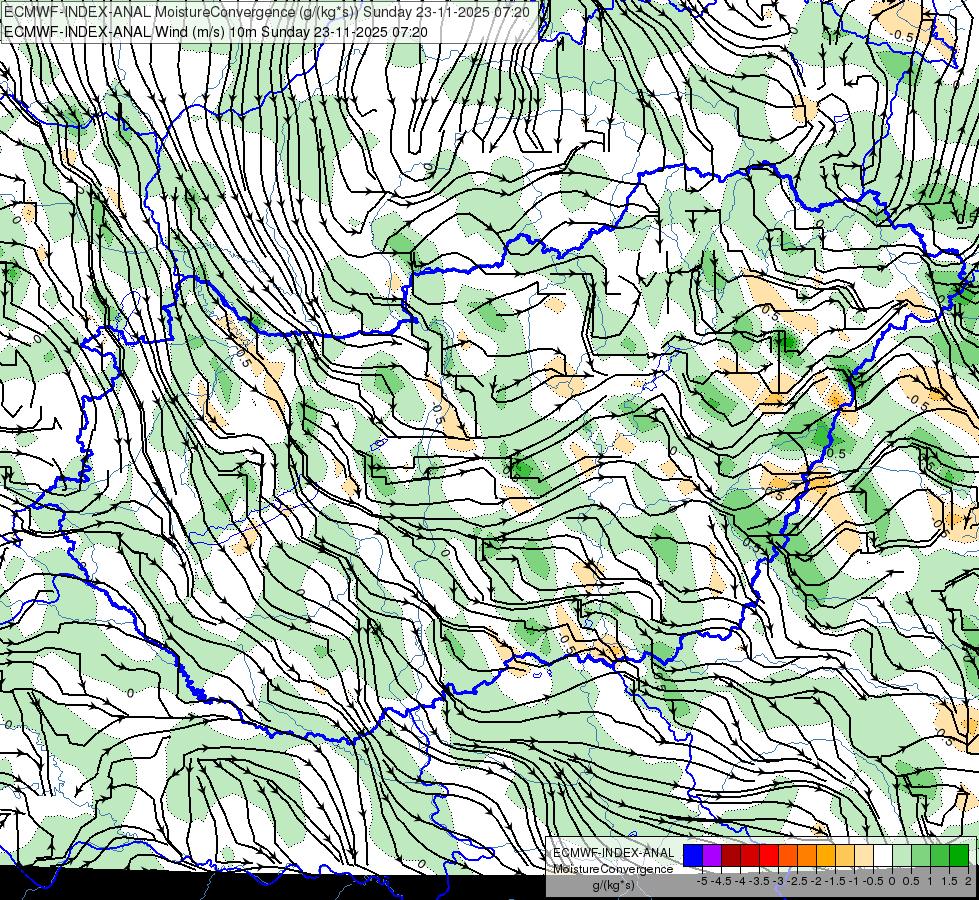This screenshot has height=900, width=979.
Task: Select the red legend swatch between -4 and -3.5
Action: 750,856
